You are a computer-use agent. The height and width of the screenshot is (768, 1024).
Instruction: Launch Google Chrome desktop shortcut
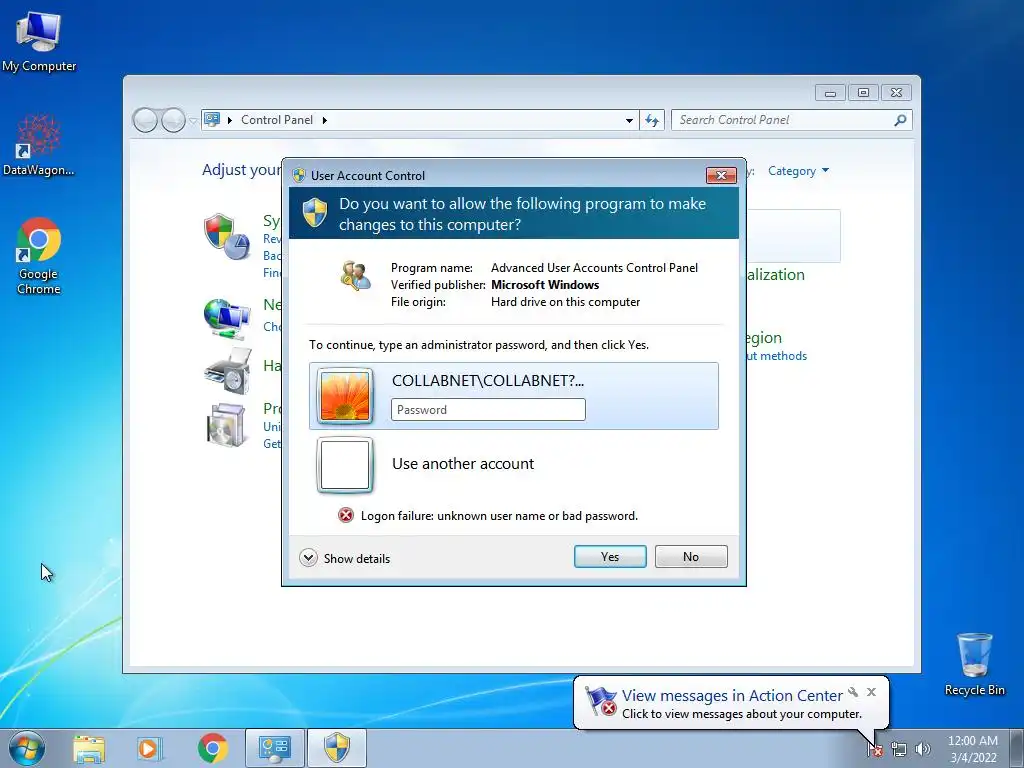tap(39, 256)
